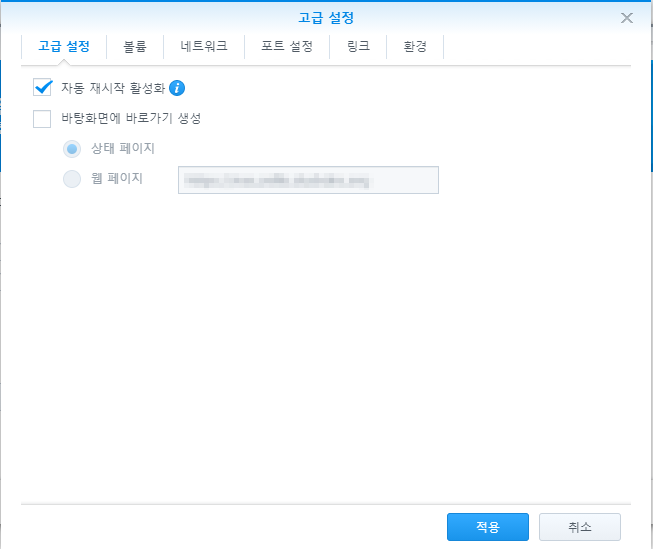Enable 바탕화면에 바로가기 생성 checkbox
653x549 pixels.
pyautogui.click(x=42, y=119)
